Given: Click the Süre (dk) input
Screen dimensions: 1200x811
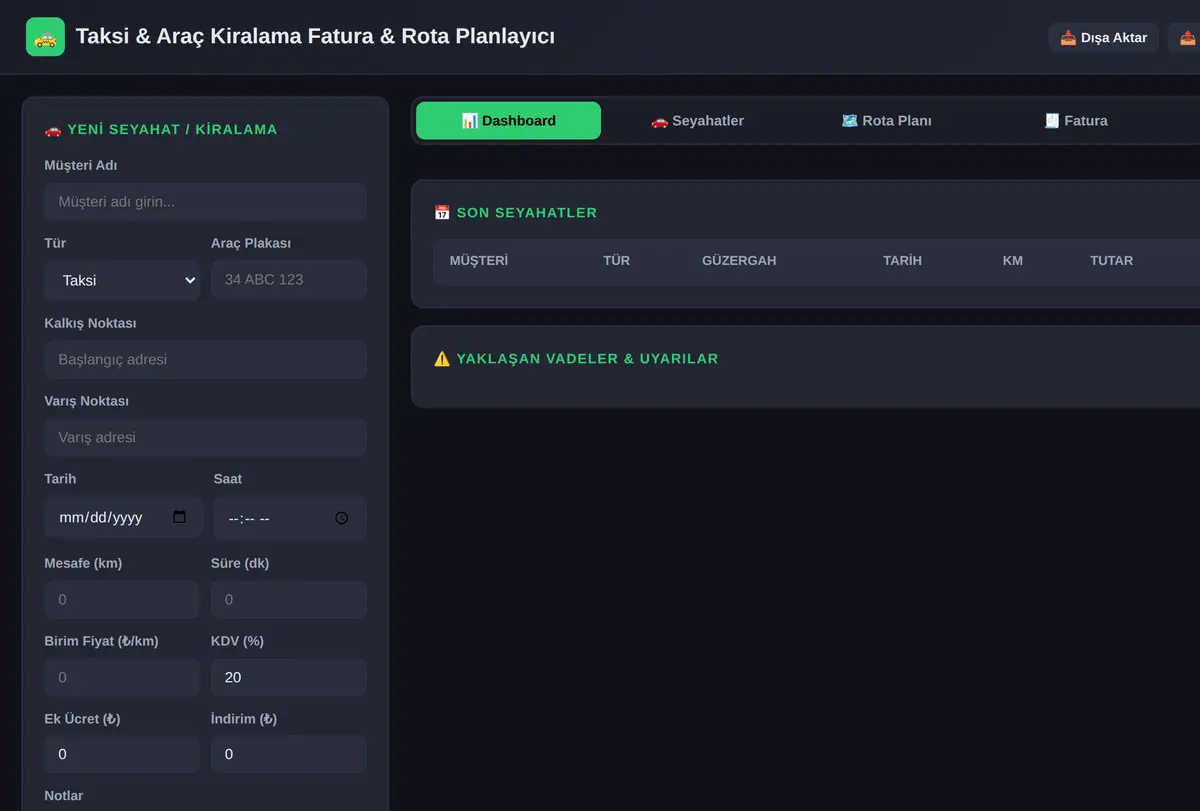Looking at the screenshot, I should pos(288,600).
